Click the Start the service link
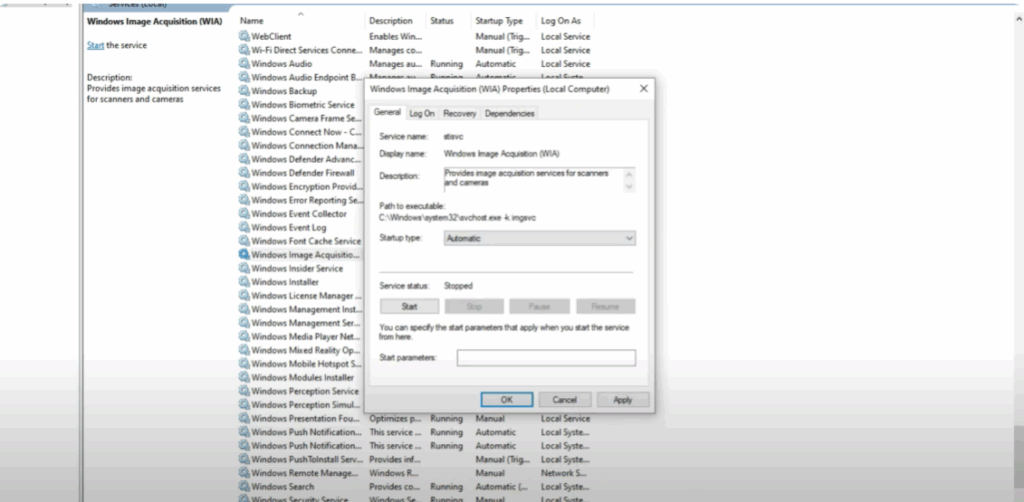This screenshot has height=502, width=1024. tap(95, 45)
